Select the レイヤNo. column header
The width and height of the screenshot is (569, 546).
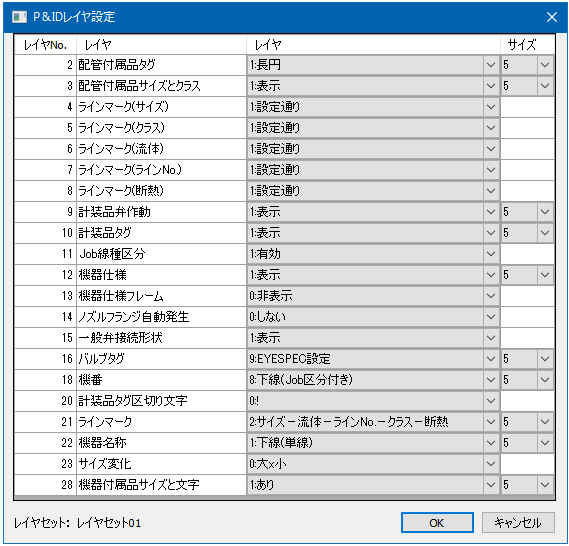click(x=45, y=45)
